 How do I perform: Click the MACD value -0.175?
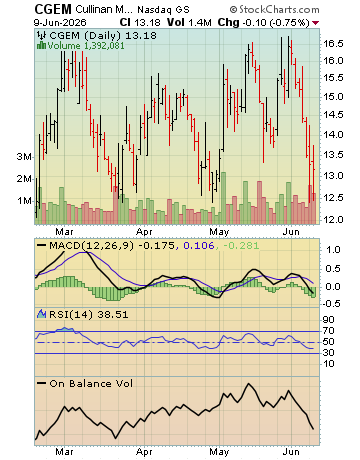156,246
